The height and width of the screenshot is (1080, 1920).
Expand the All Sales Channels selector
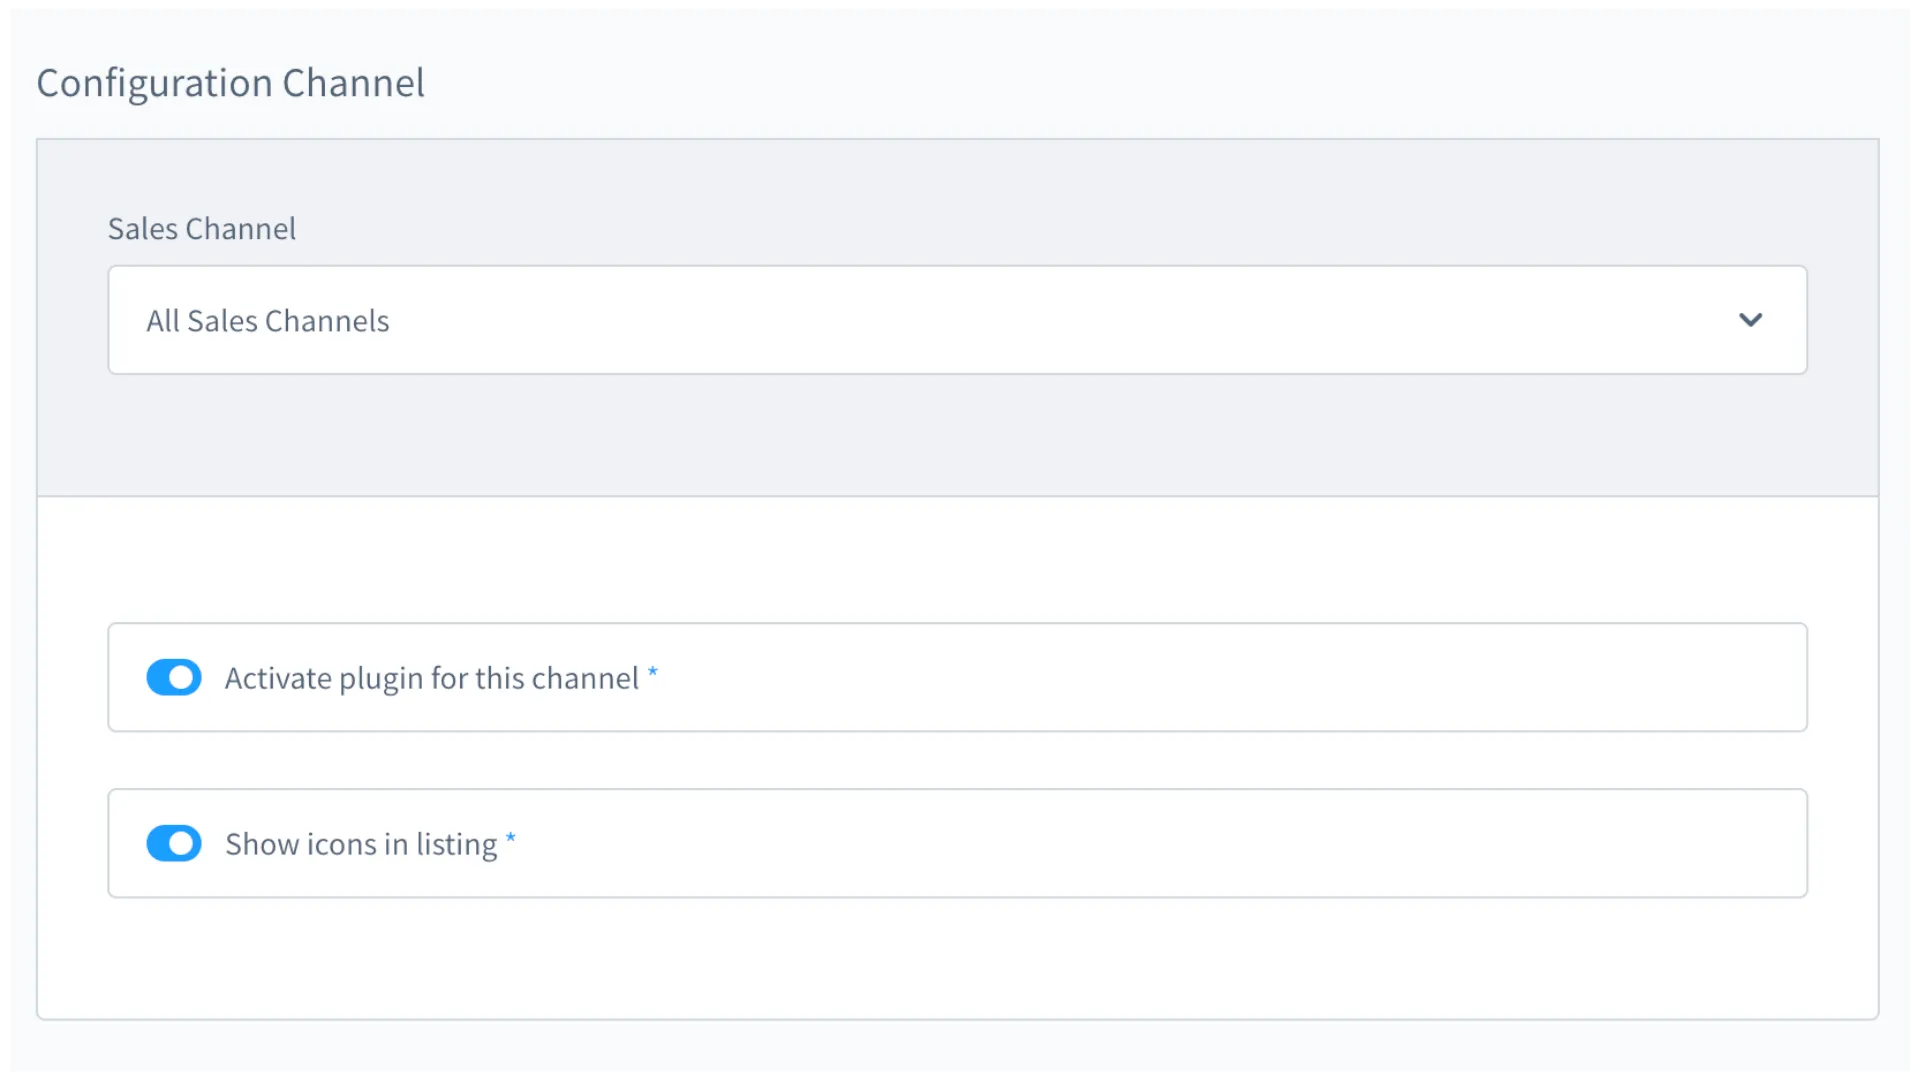pyautogui.click(x=957, y=320)
